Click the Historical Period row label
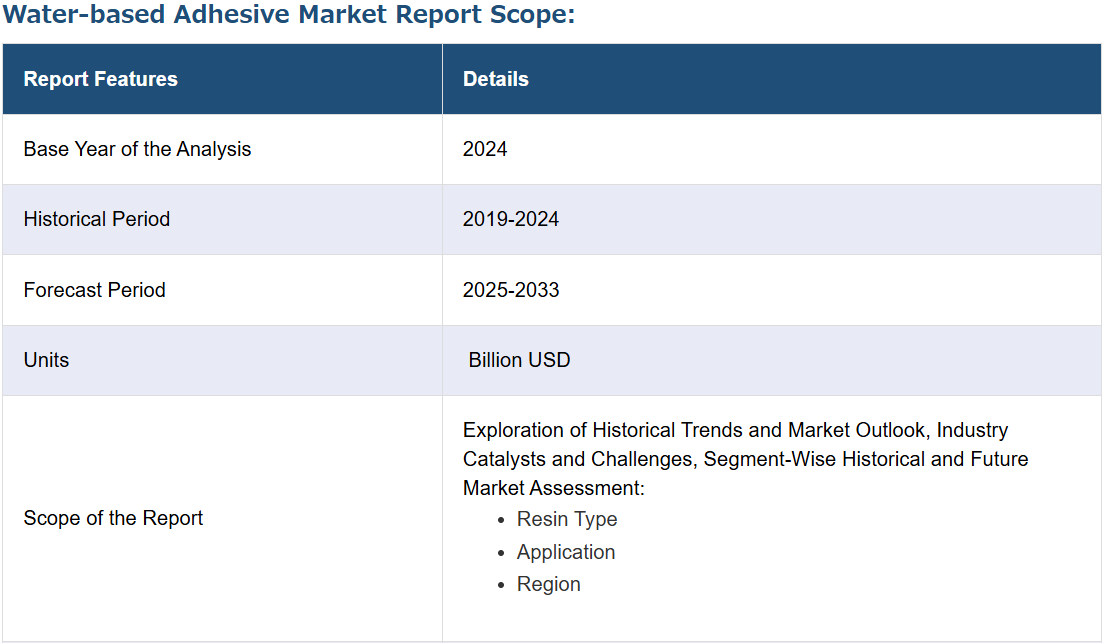Image resolution: width=1104 pixels, height=643 pixels. (97, 219)
